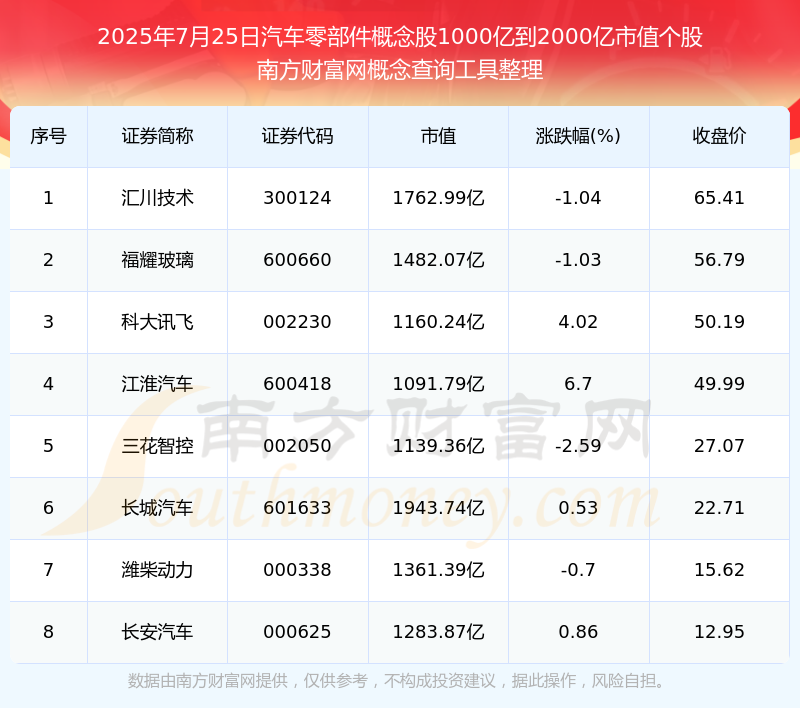
Task: Click stock code 600418
Action: [297, 384]
